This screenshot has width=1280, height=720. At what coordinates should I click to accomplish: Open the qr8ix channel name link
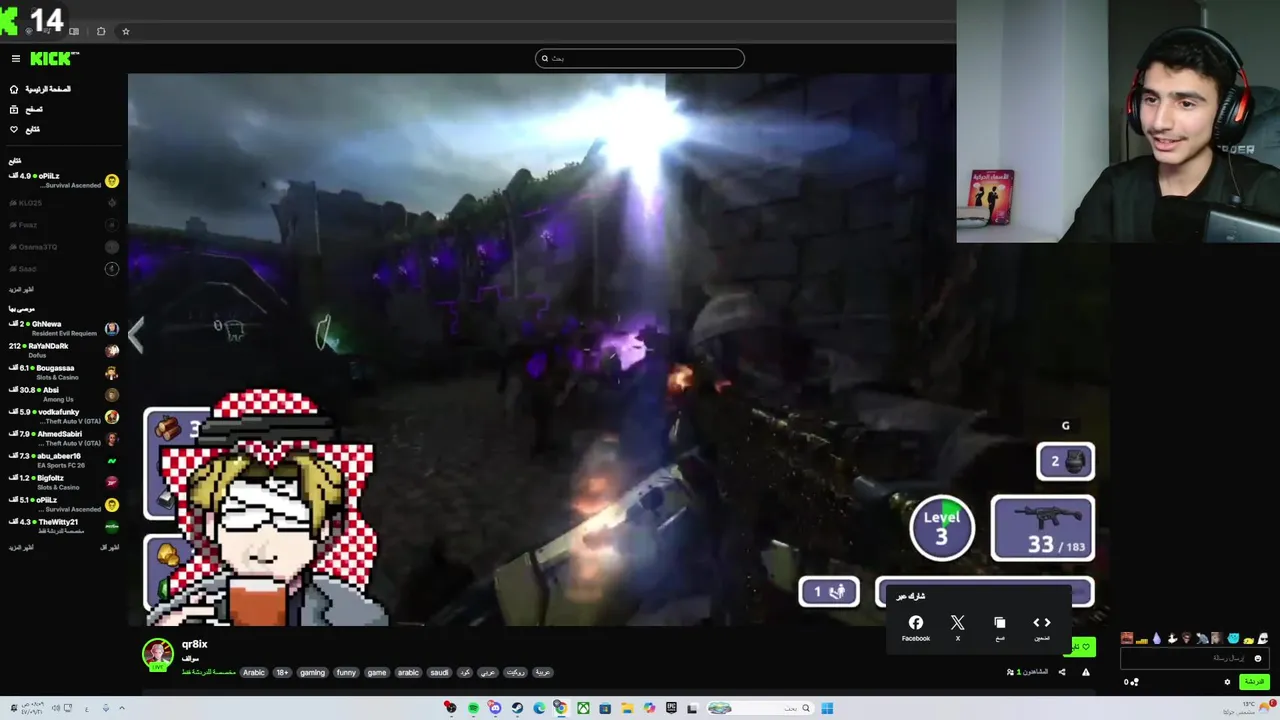click(194, 644)
